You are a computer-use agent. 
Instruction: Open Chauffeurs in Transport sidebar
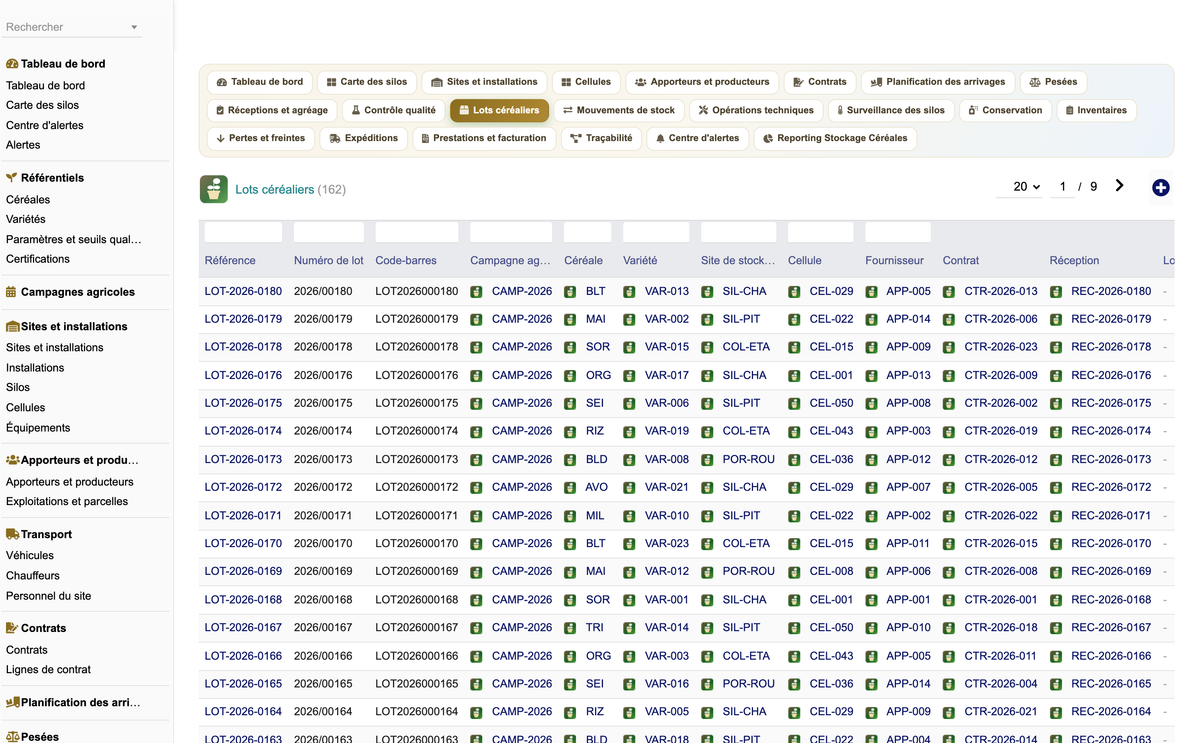tap(33, 576)
